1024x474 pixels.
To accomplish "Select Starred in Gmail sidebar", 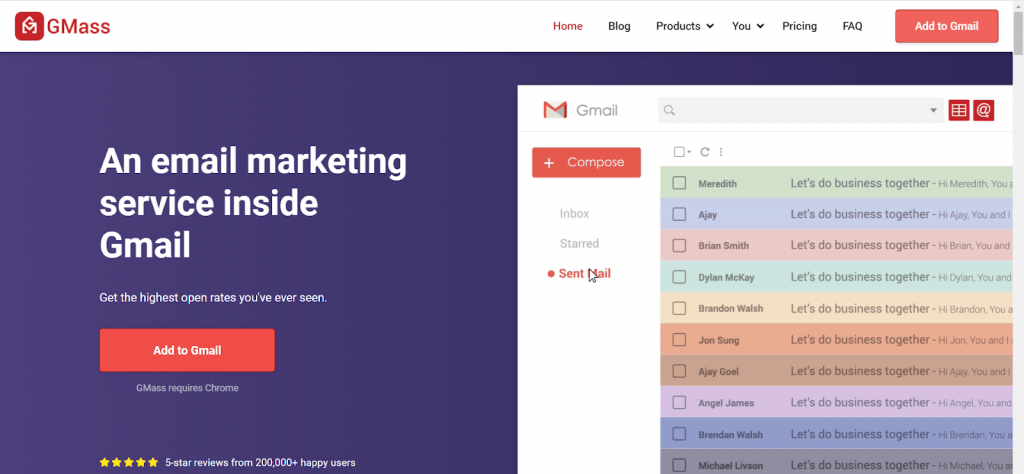I will pos(579,244).
